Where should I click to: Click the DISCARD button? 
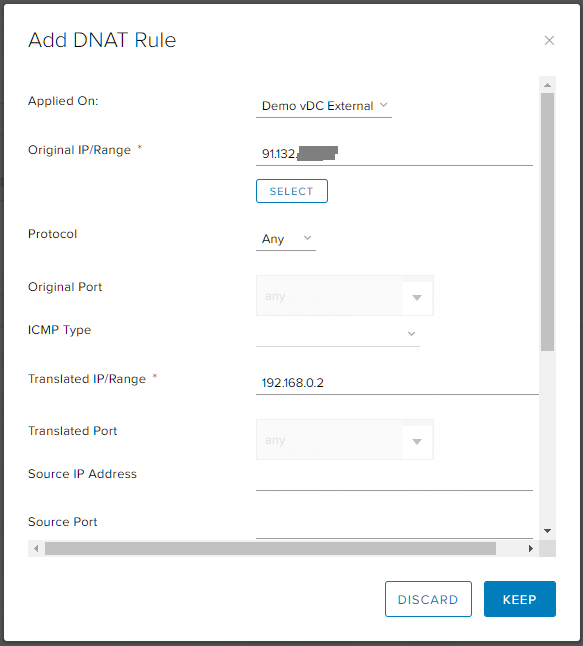tap(428, 599)
